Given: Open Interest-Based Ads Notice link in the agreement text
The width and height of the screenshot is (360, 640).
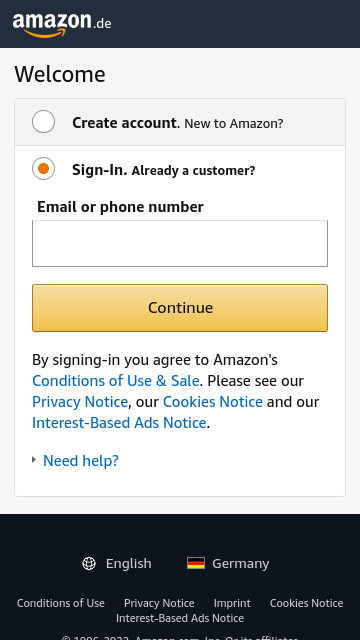Looking at the screenshot, I should coord(119,423).
